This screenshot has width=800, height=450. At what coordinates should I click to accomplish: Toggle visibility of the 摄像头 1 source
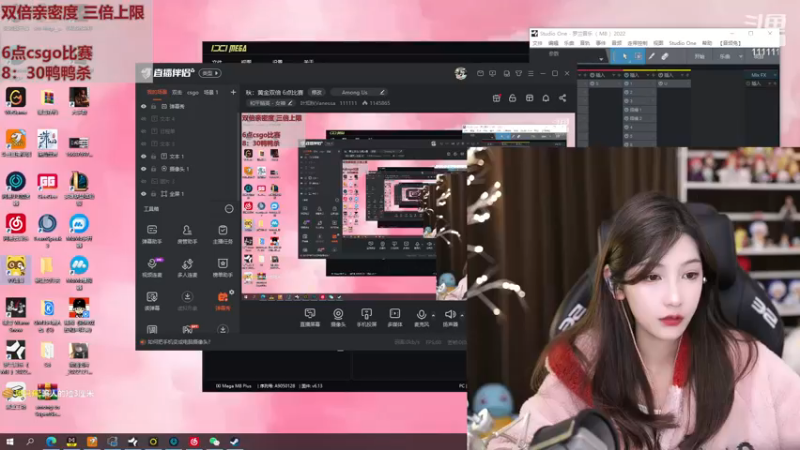pos(143,169)
